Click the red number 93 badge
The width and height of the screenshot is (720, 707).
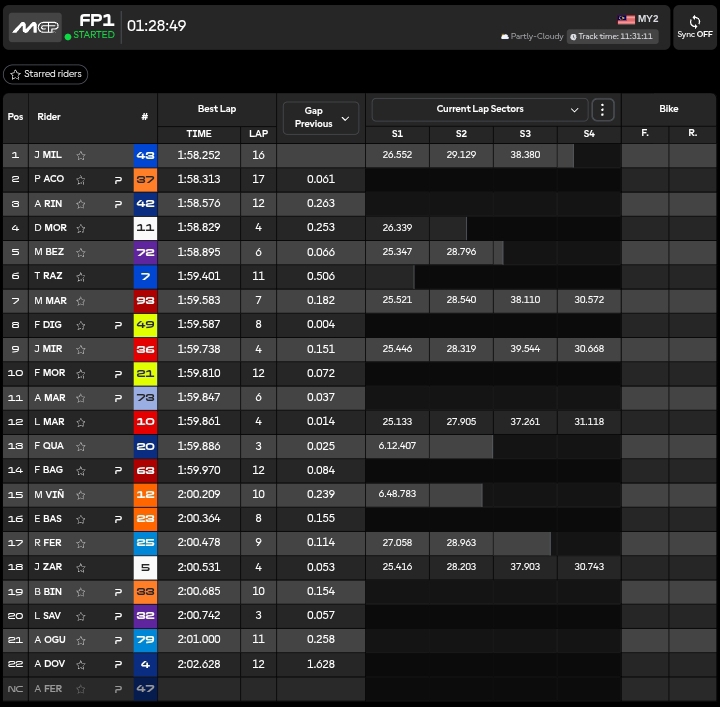point(145,301)
